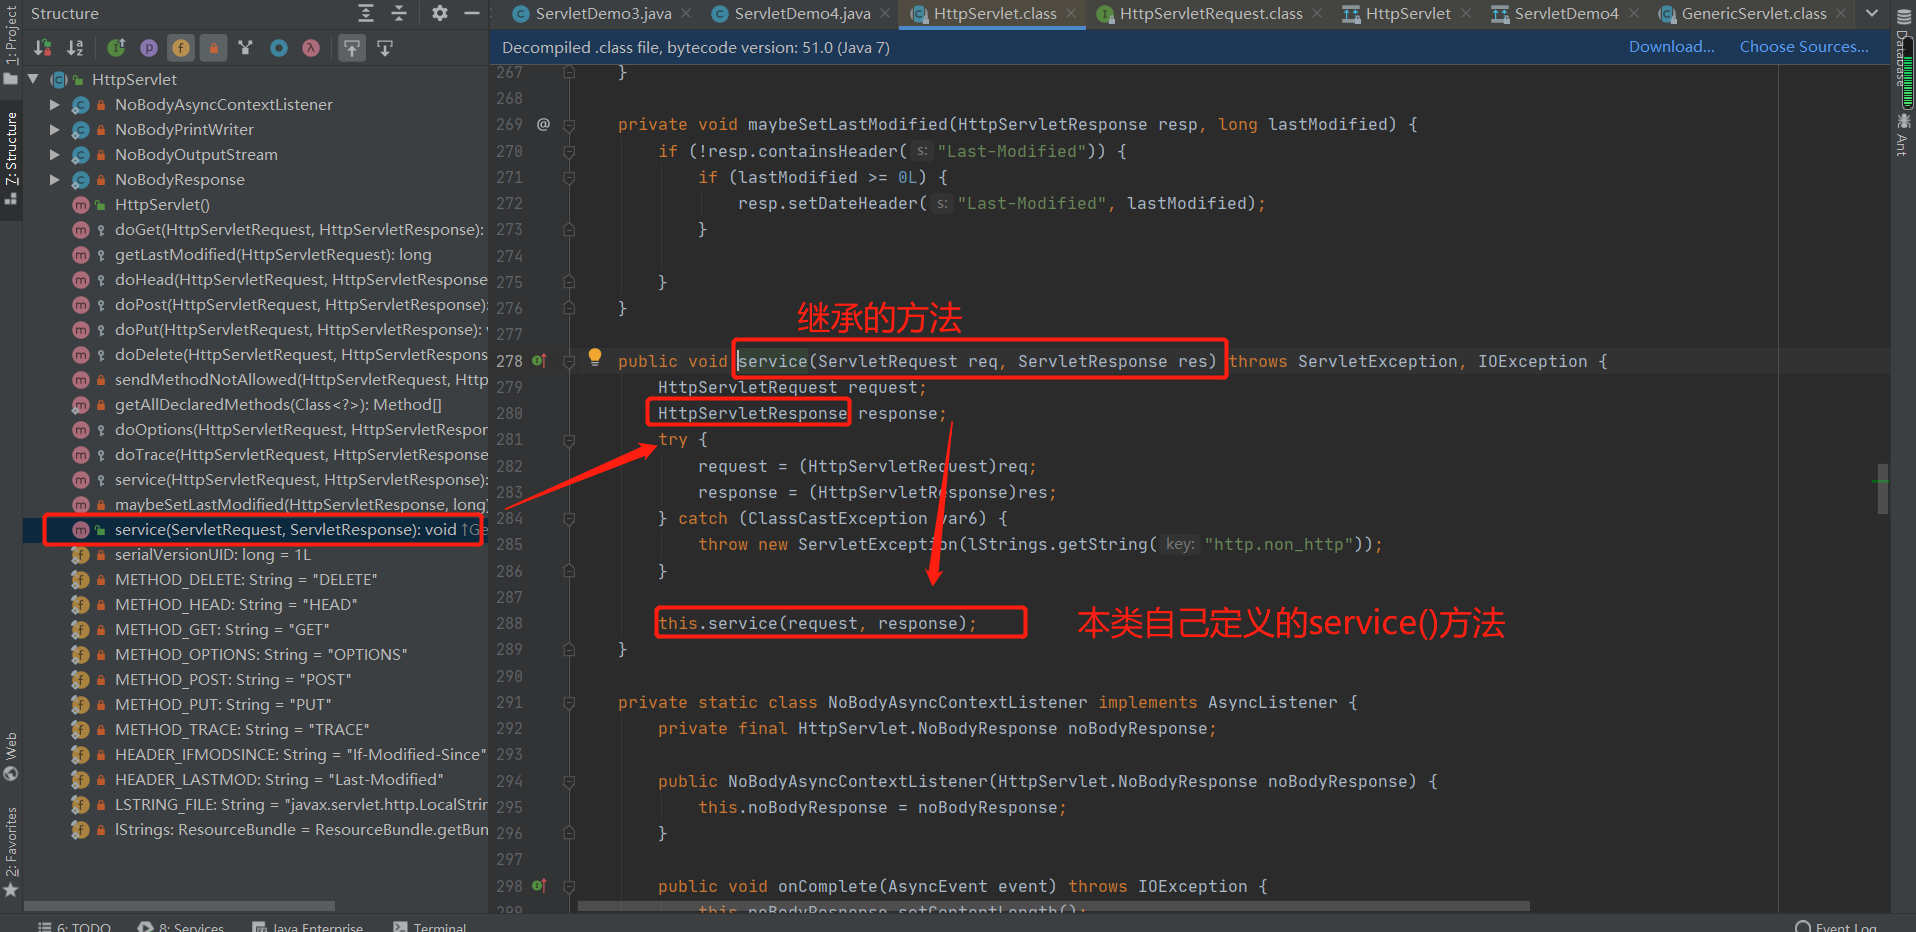Fold try block at line 281
This screenshot has width=1916, height=932.
(569, 440)
